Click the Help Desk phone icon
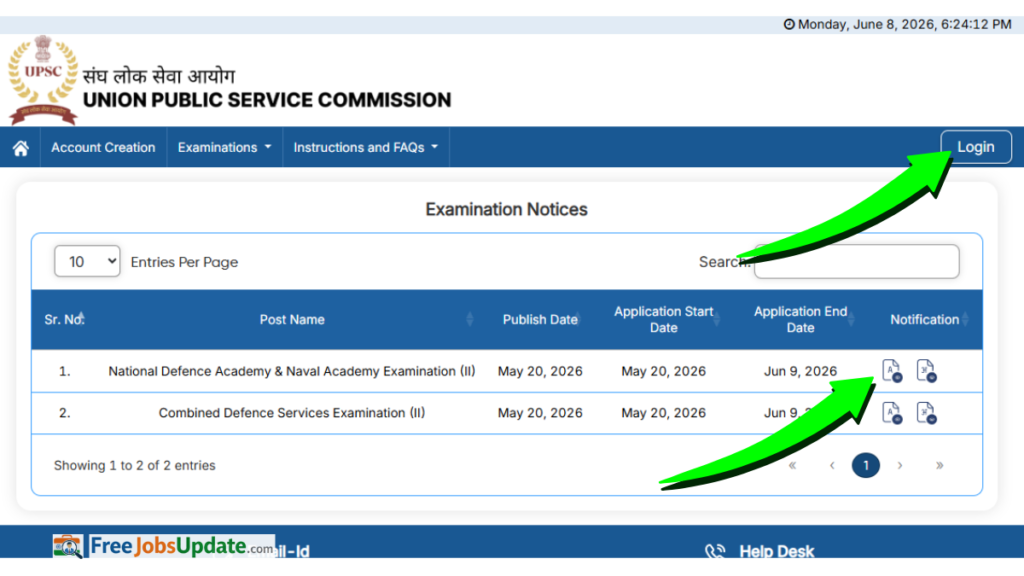Screen dimensions: 1024x576 click(x=715, y=551)
